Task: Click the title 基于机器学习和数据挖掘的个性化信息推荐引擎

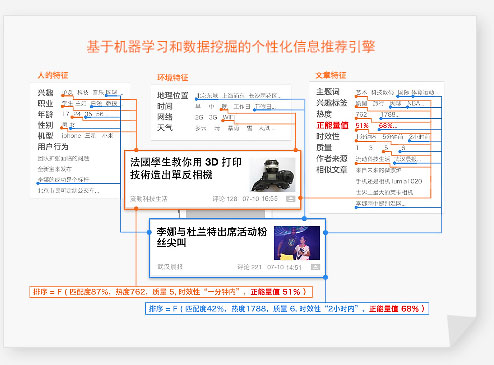Action: [x=231, y=47]
